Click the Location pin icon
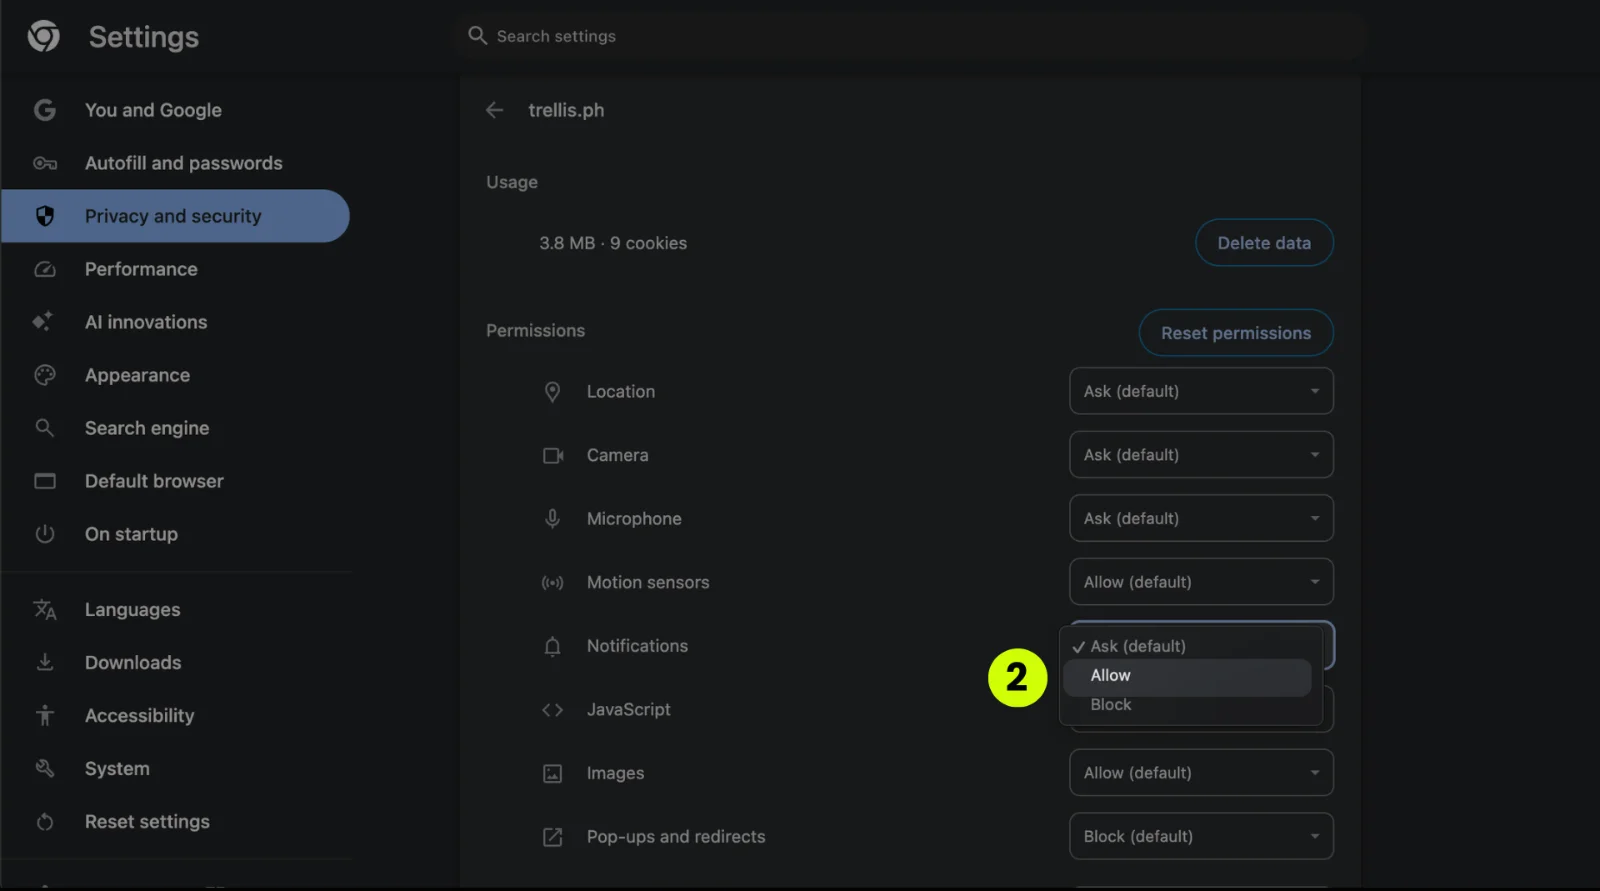The height and width of the screenshot is (891, 1600). pos(552,392)
